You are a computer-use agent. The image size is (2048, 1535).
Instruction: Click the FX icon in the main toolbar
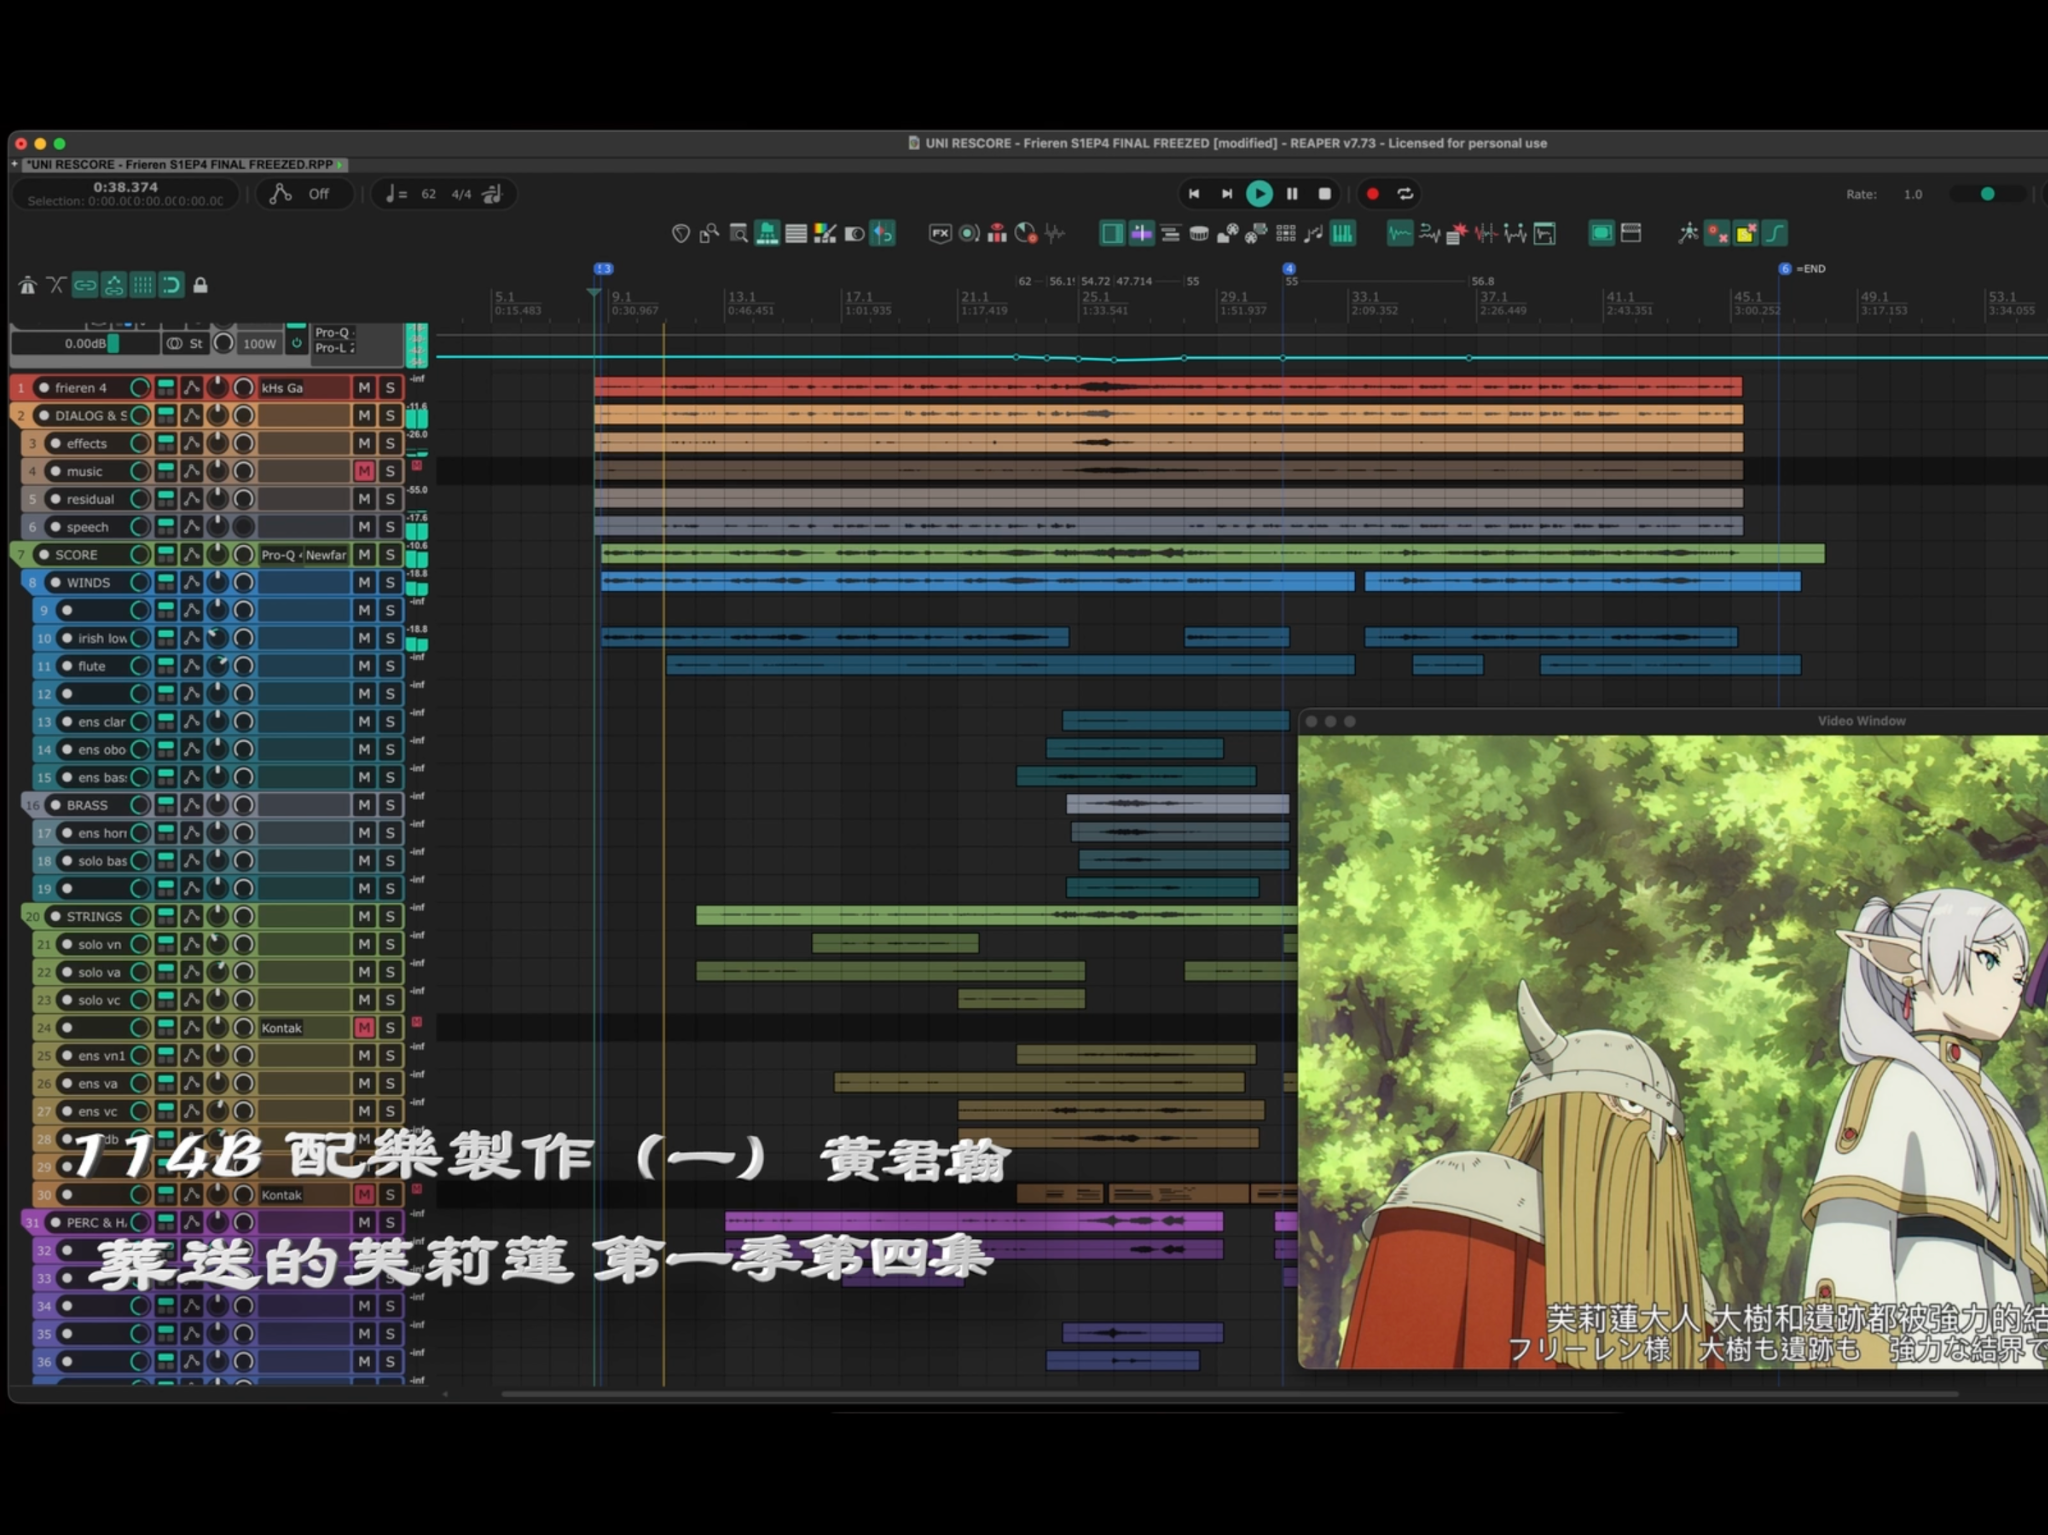click(x=940, y=234)
